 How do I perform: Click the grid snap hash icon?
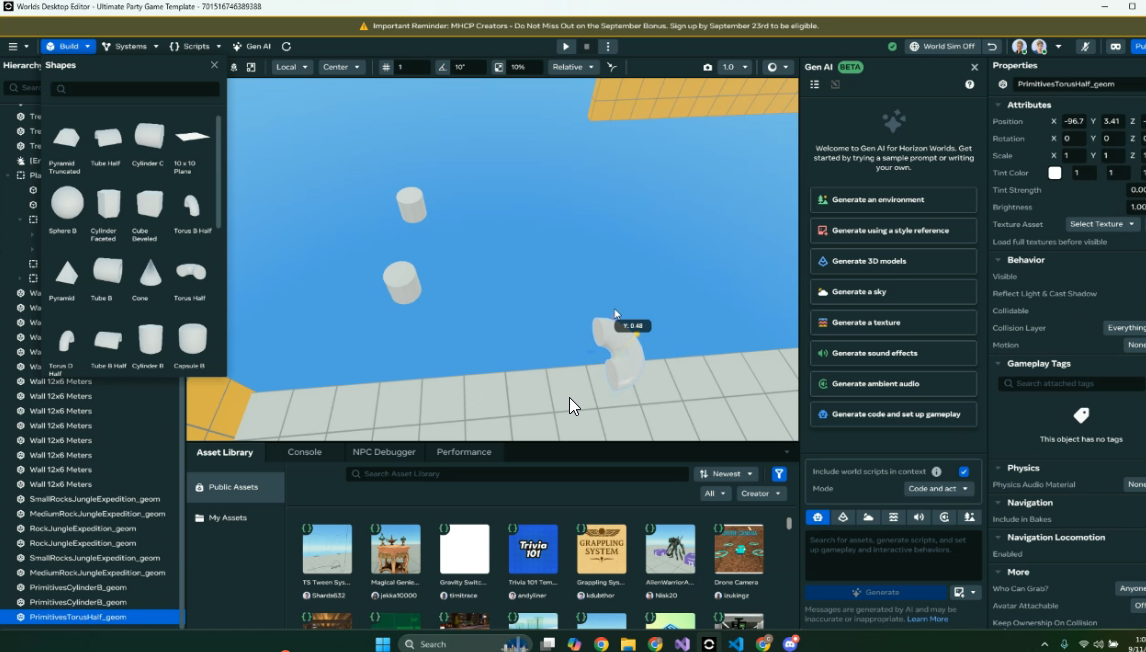(387, 67)
